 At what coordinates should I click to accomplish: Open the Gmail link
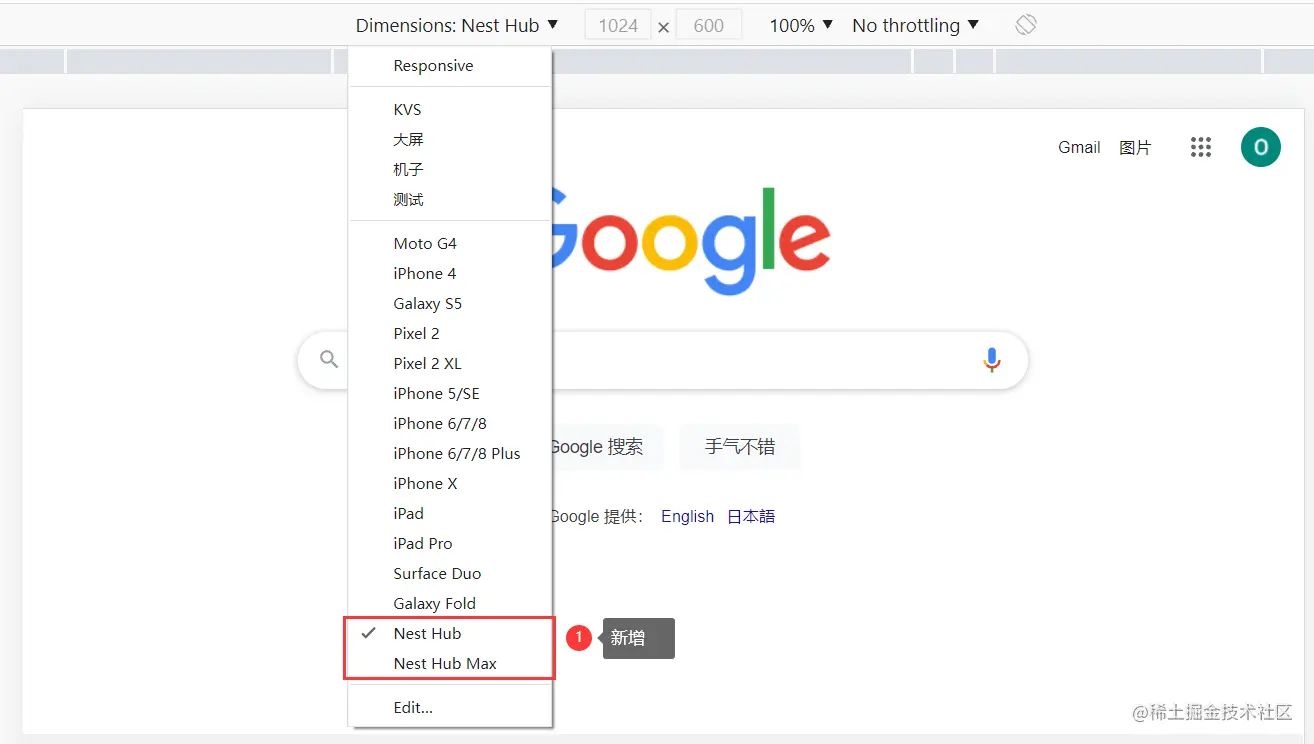click(1079, 148)
